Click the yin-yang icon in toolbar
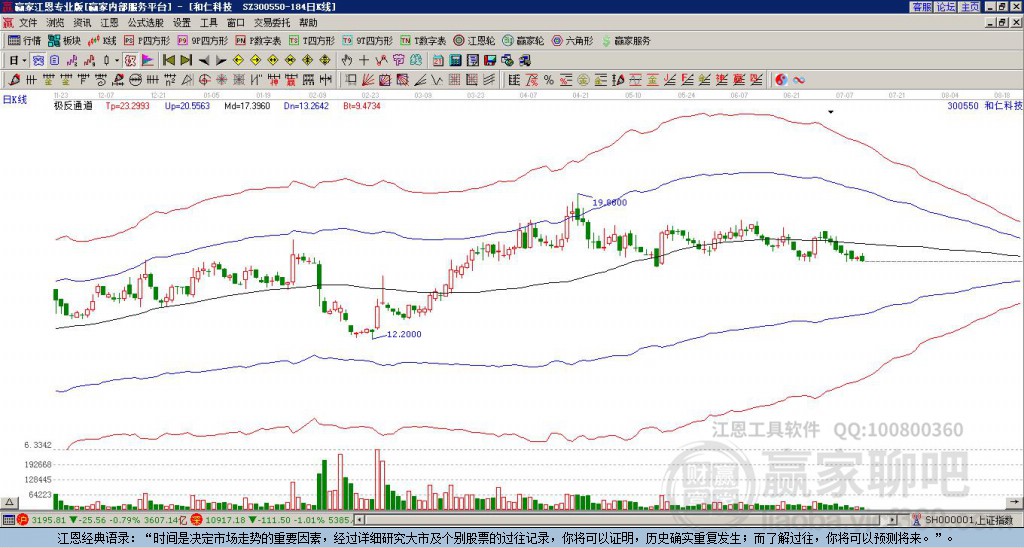The height and width of the screenshot is (548, 1024). click(781, 80)
